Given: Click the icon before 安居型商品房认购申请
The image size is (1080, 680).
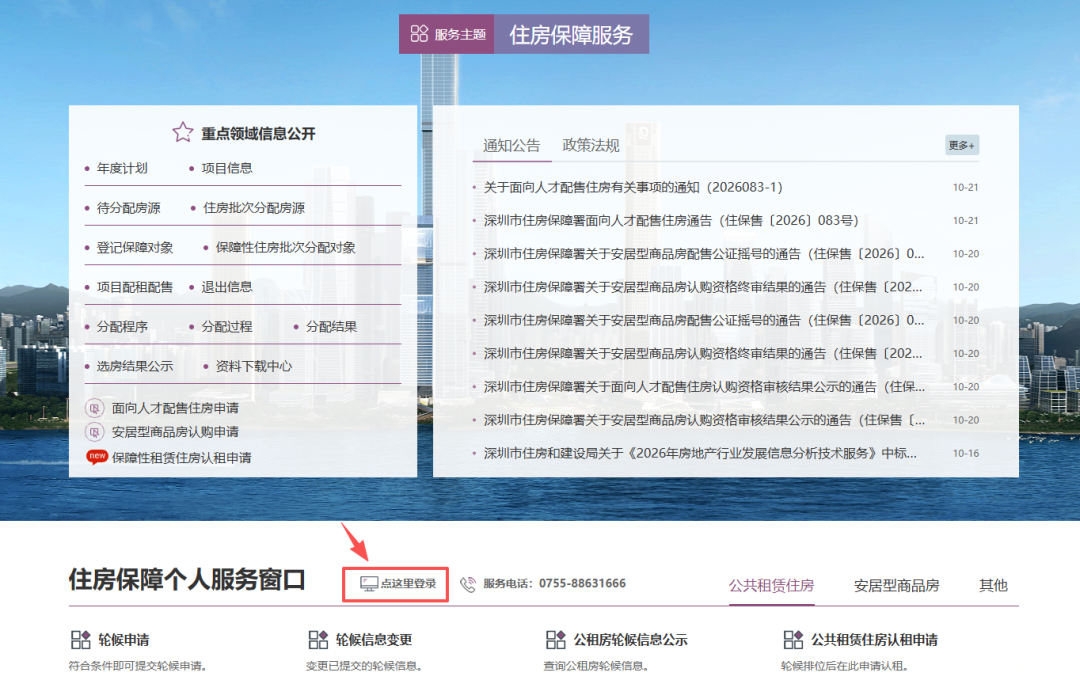Looking at the screenshot, I should pos(94,432).
